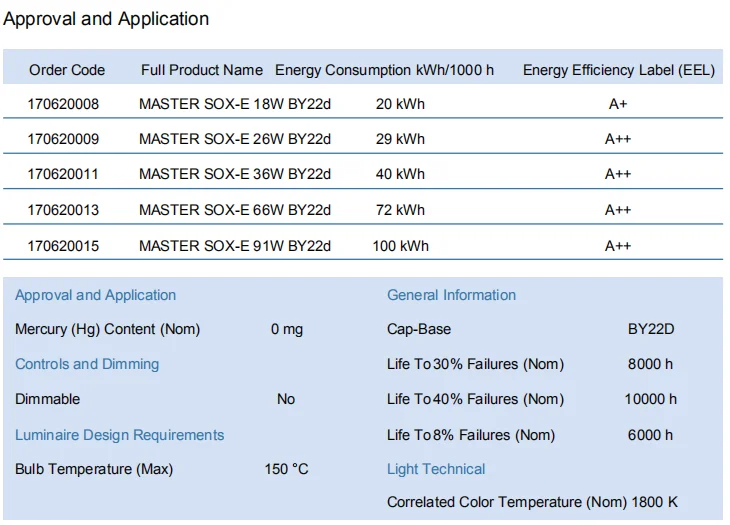Click the 'Dimmable' label
The height and width of the screenshot is (525, 730).
coord(47,399)
